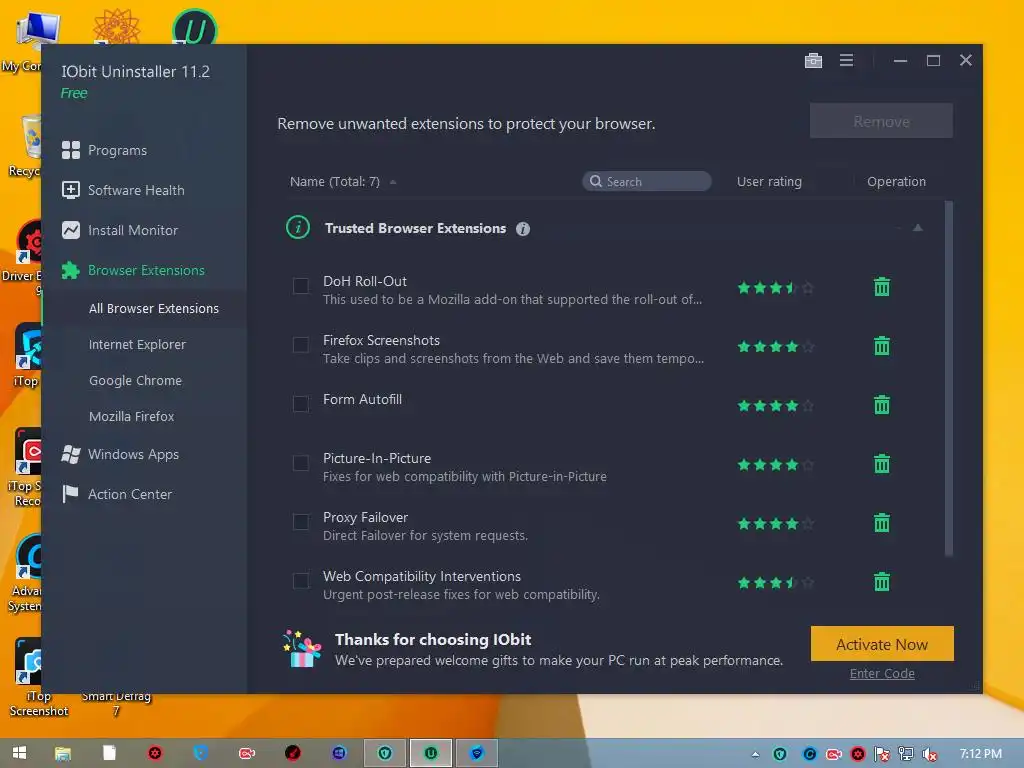
Task: Click the welcome gift box icon
Action: tap(302, 648)
